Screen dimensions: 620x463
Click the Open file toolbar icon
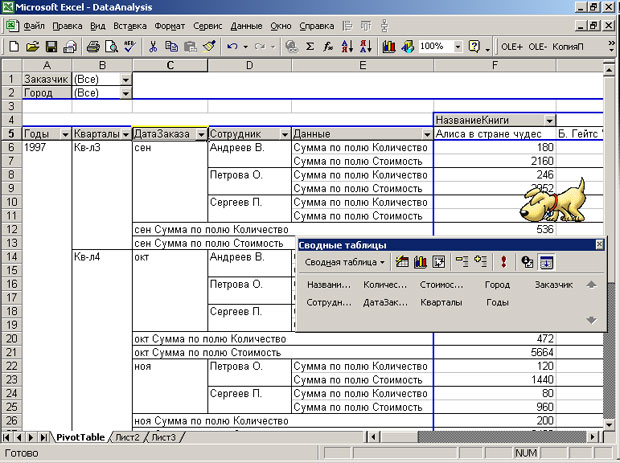pos(31,46)
